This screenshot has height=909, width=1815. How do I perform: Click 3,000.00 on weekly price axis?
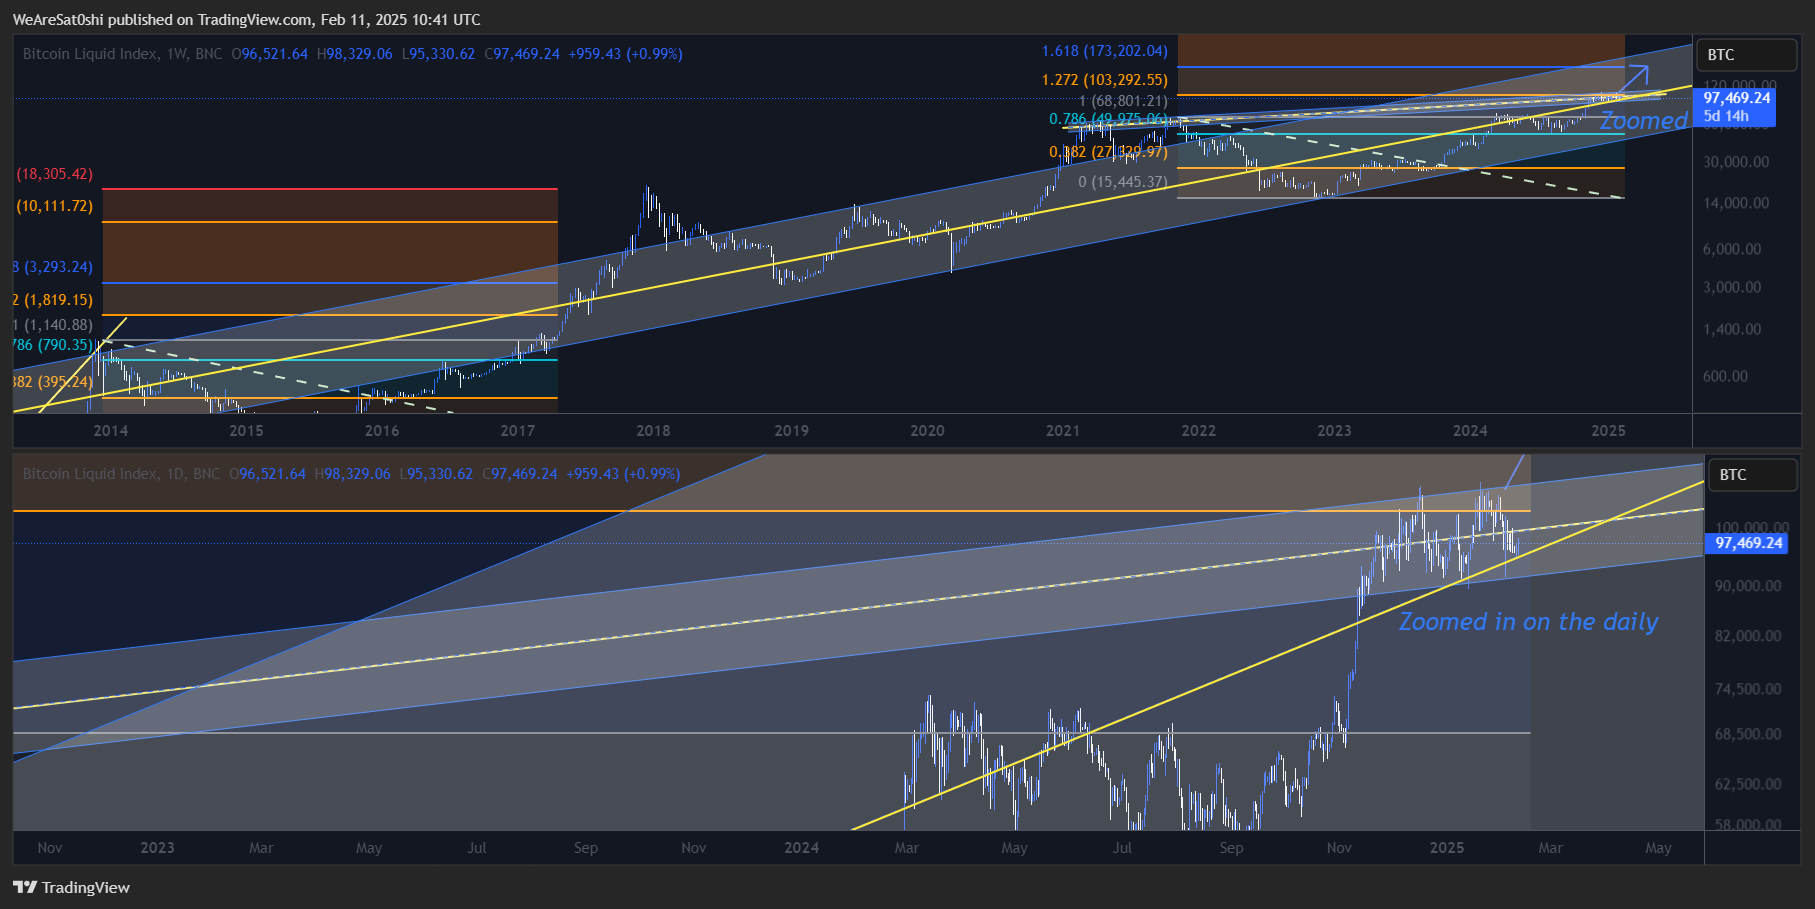pyautogui.click(x=1732, y=287)
